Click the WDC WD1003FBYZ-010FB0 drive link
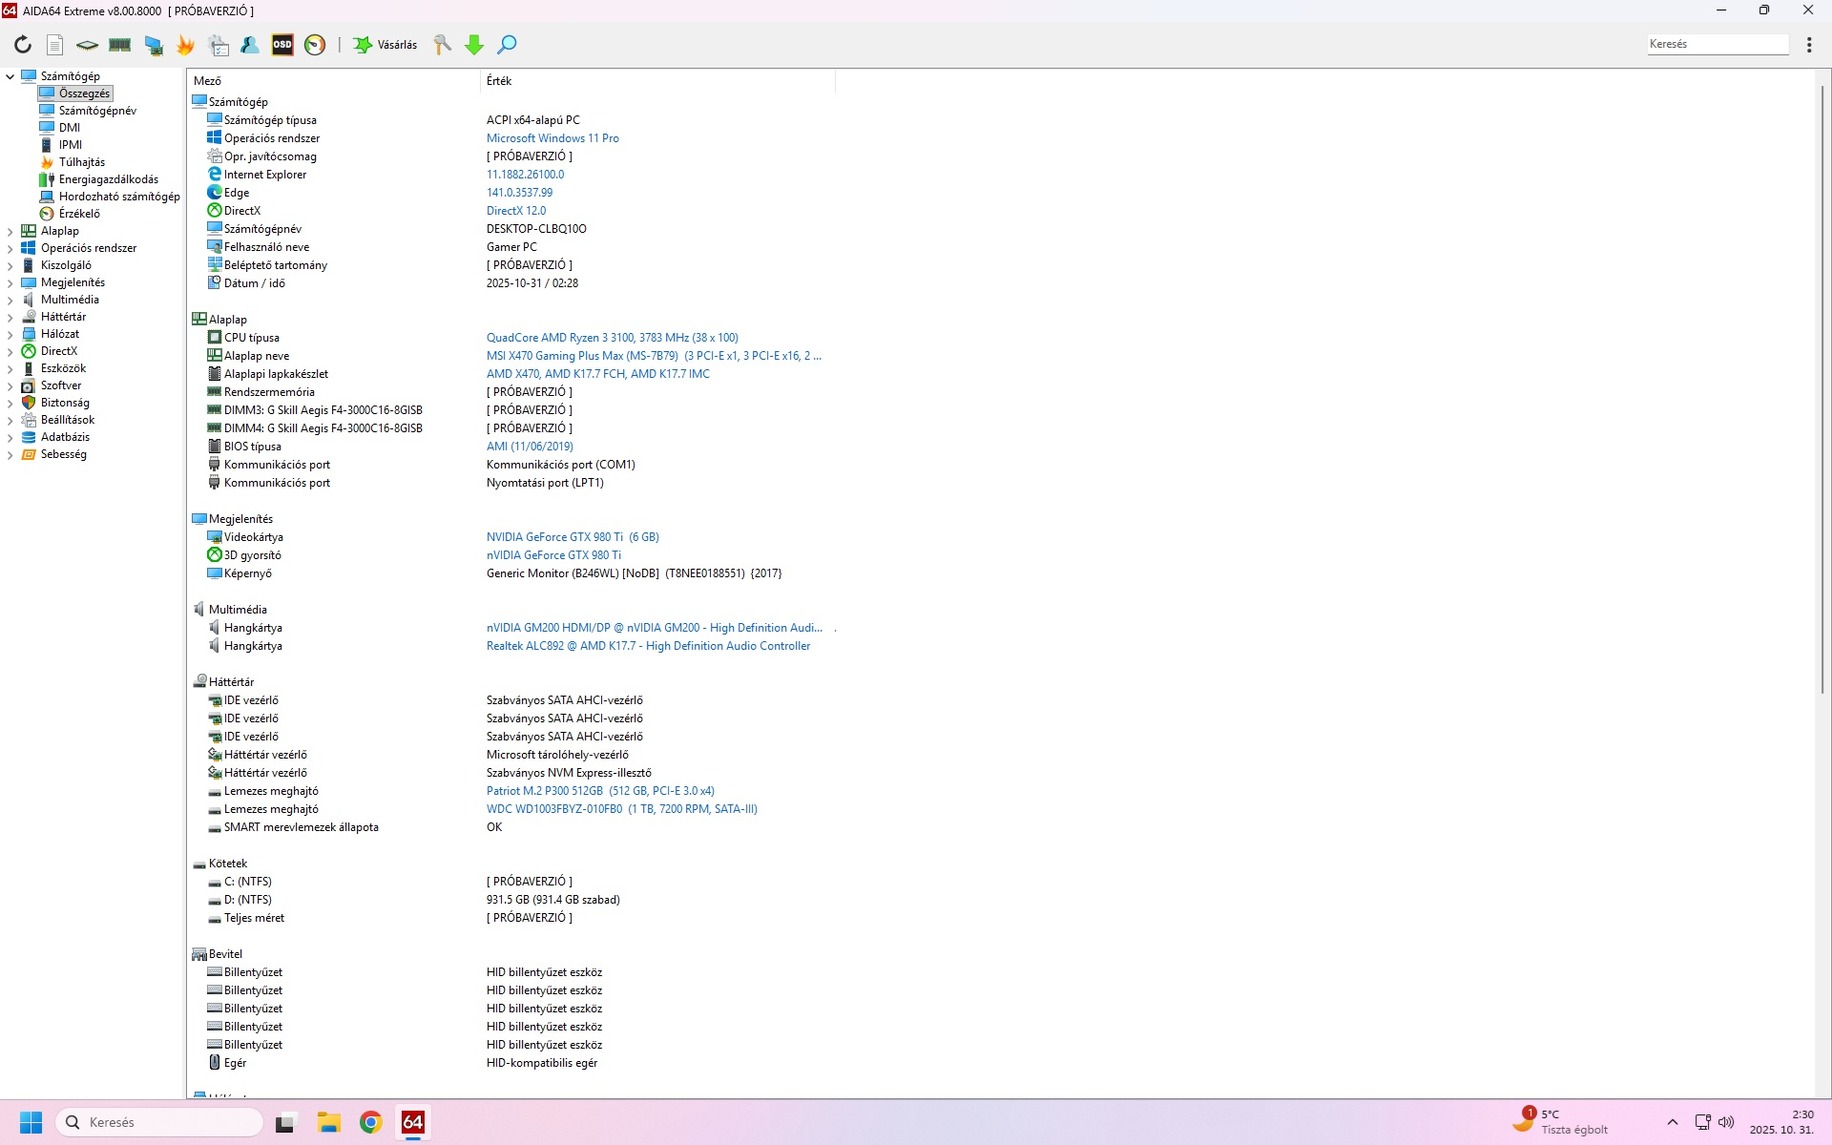 (x=622, y=809)
